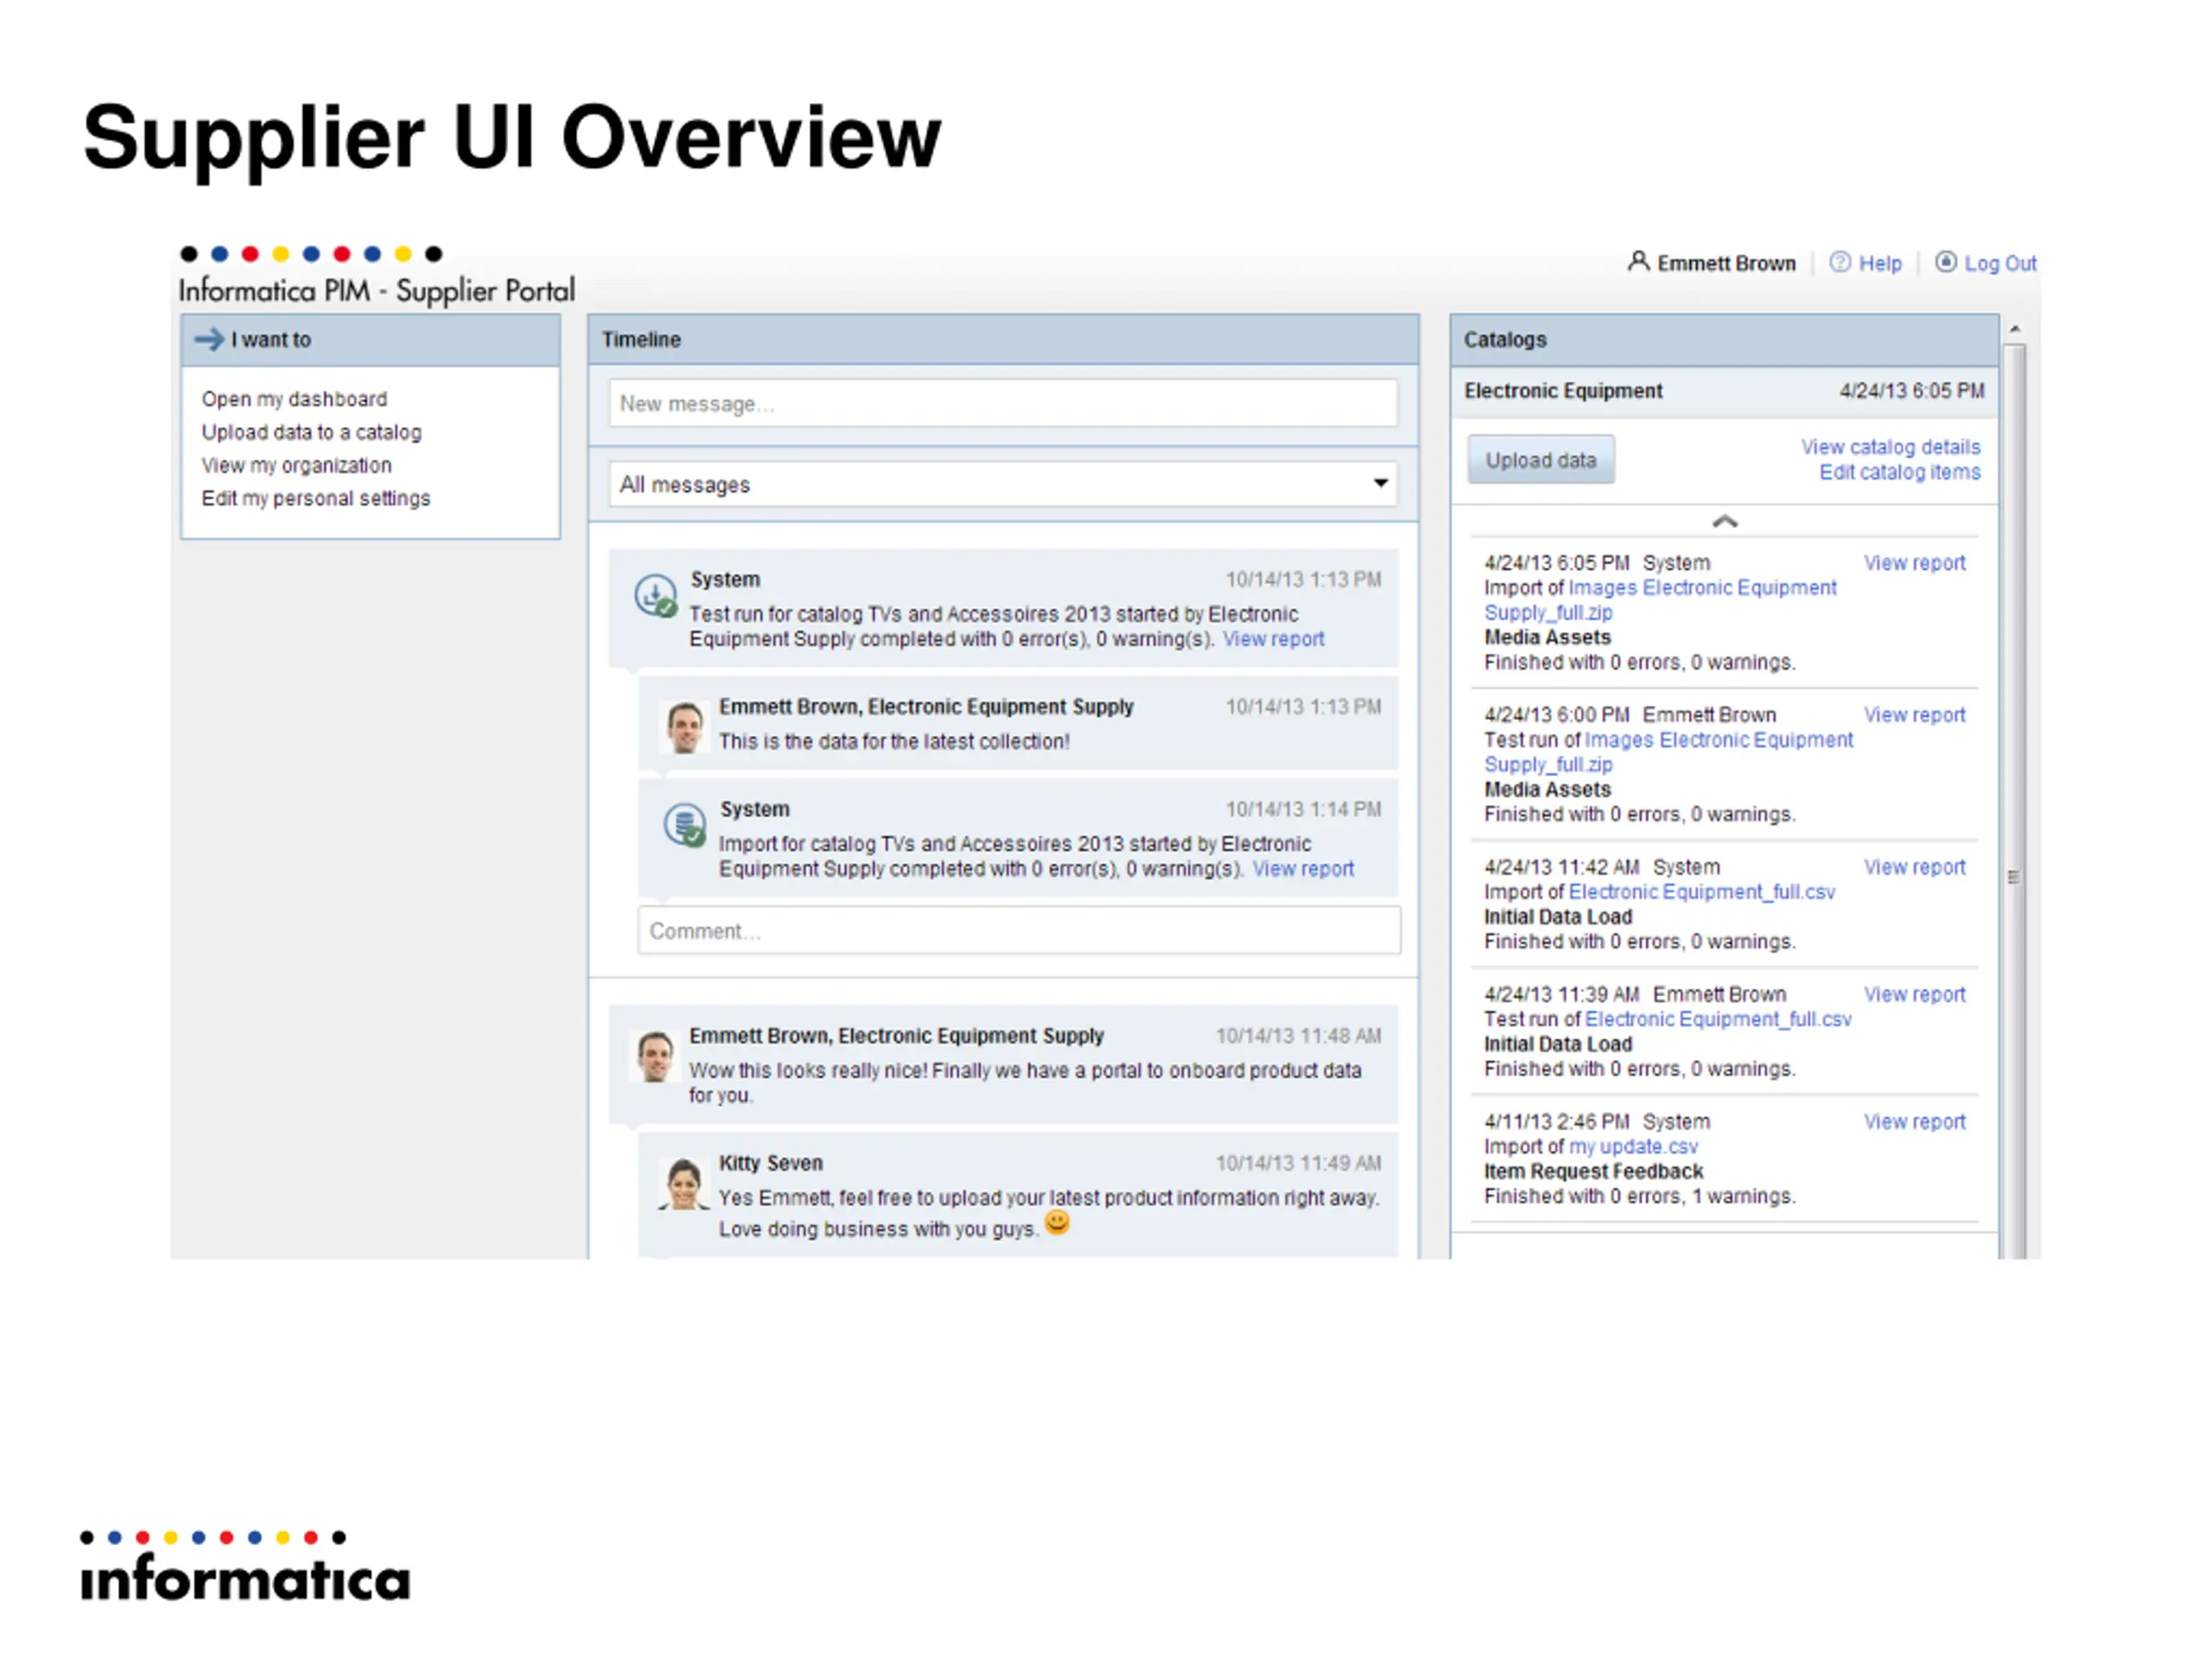Viewport: 2212px width, 1659px height.
Task: Click the Catalogs panel header
Action: coord(1724,339)
